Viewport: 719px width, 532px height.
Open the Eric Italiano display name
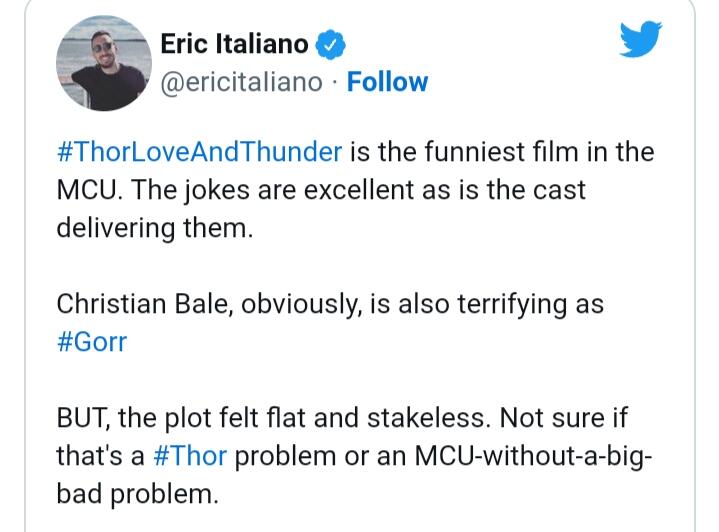pyautogui.click(x=234, y=44)
